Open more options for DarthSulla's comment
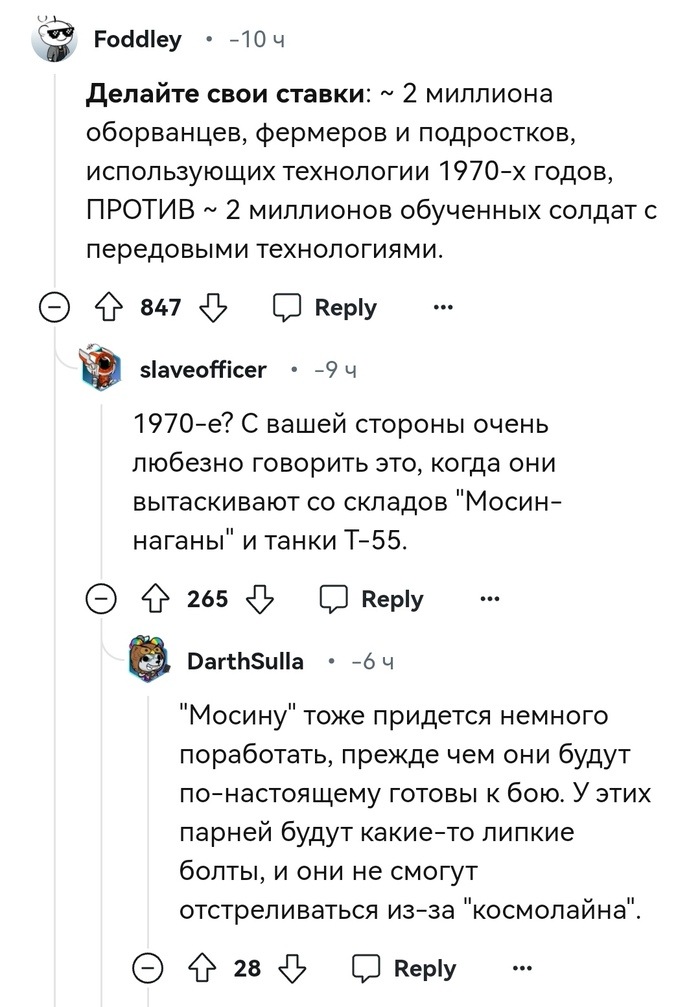The width and height of the screenshot is (700, 1007). (x=522, y=968)
